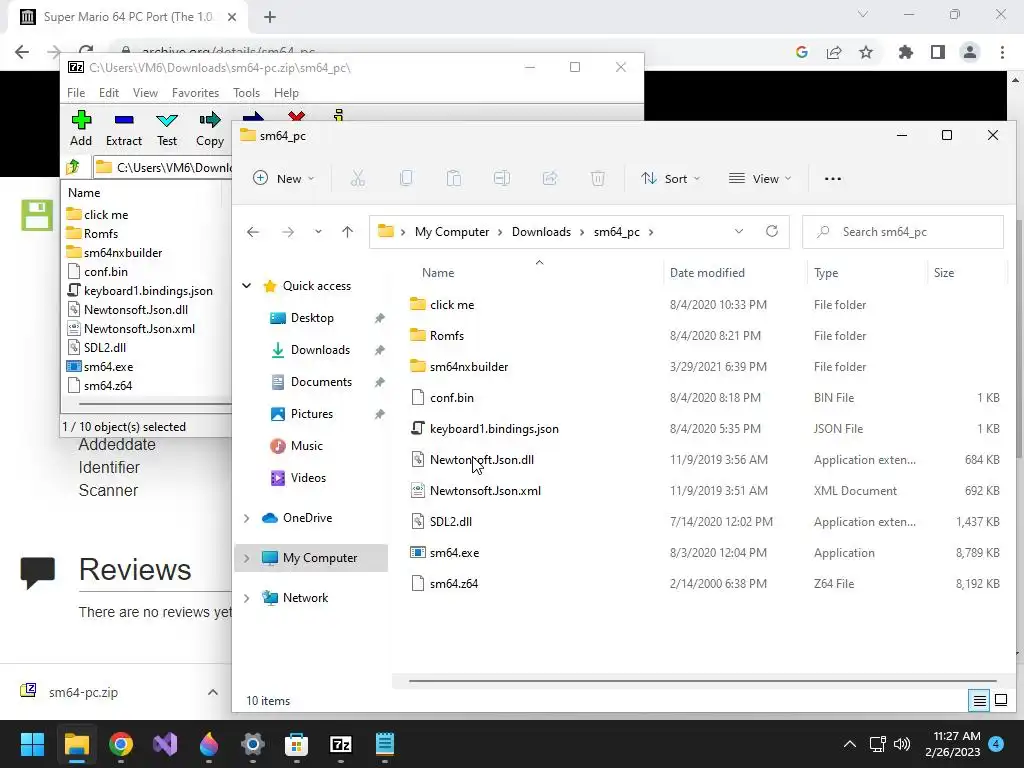Click the Extract icon in 7-Zip
The width and height of the screenshot is (1024, 768).
point(124,120)
